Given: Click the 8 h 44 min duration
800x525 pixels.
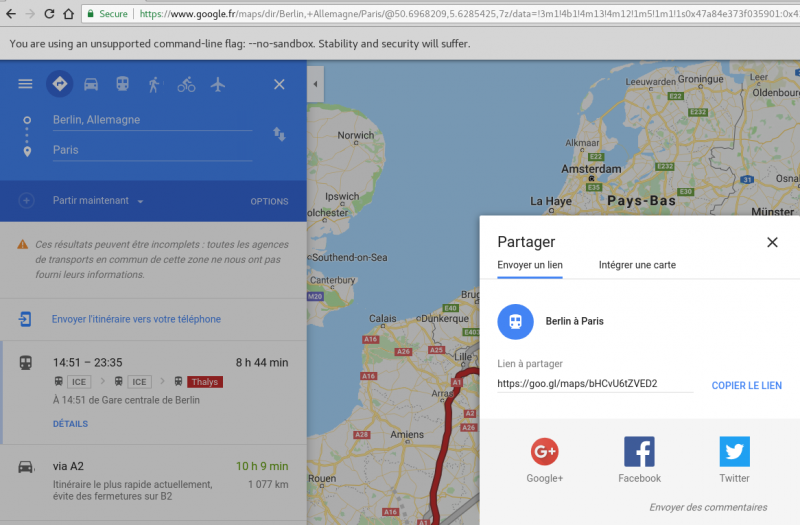Looking at the screenshot, I should tap(262, 363).
